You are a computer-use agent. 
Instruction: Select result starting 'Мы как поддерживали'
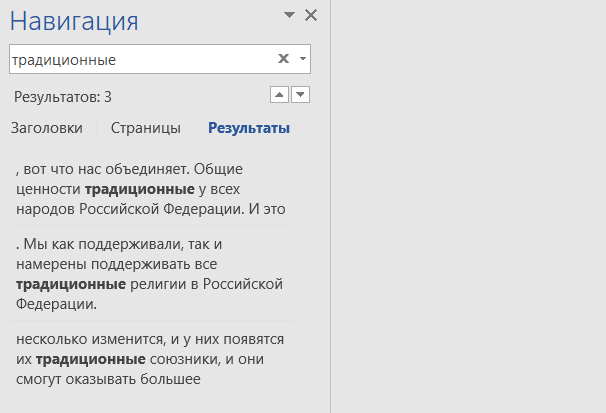click(150, 274)
